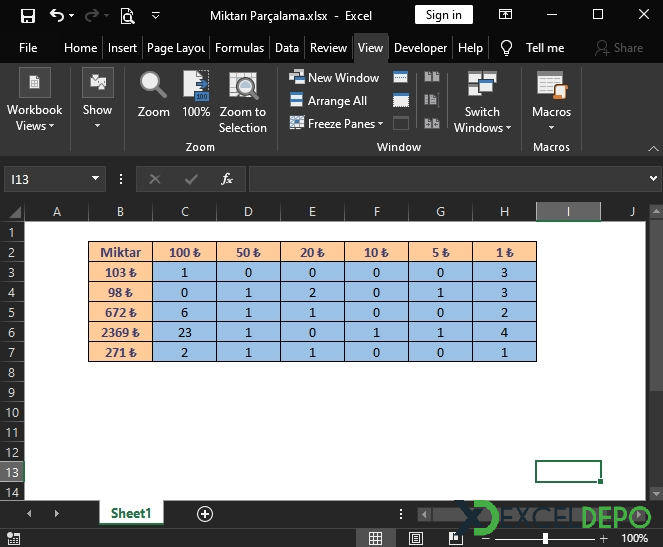Expand Workbook Views dropdown

pos(35,100)
